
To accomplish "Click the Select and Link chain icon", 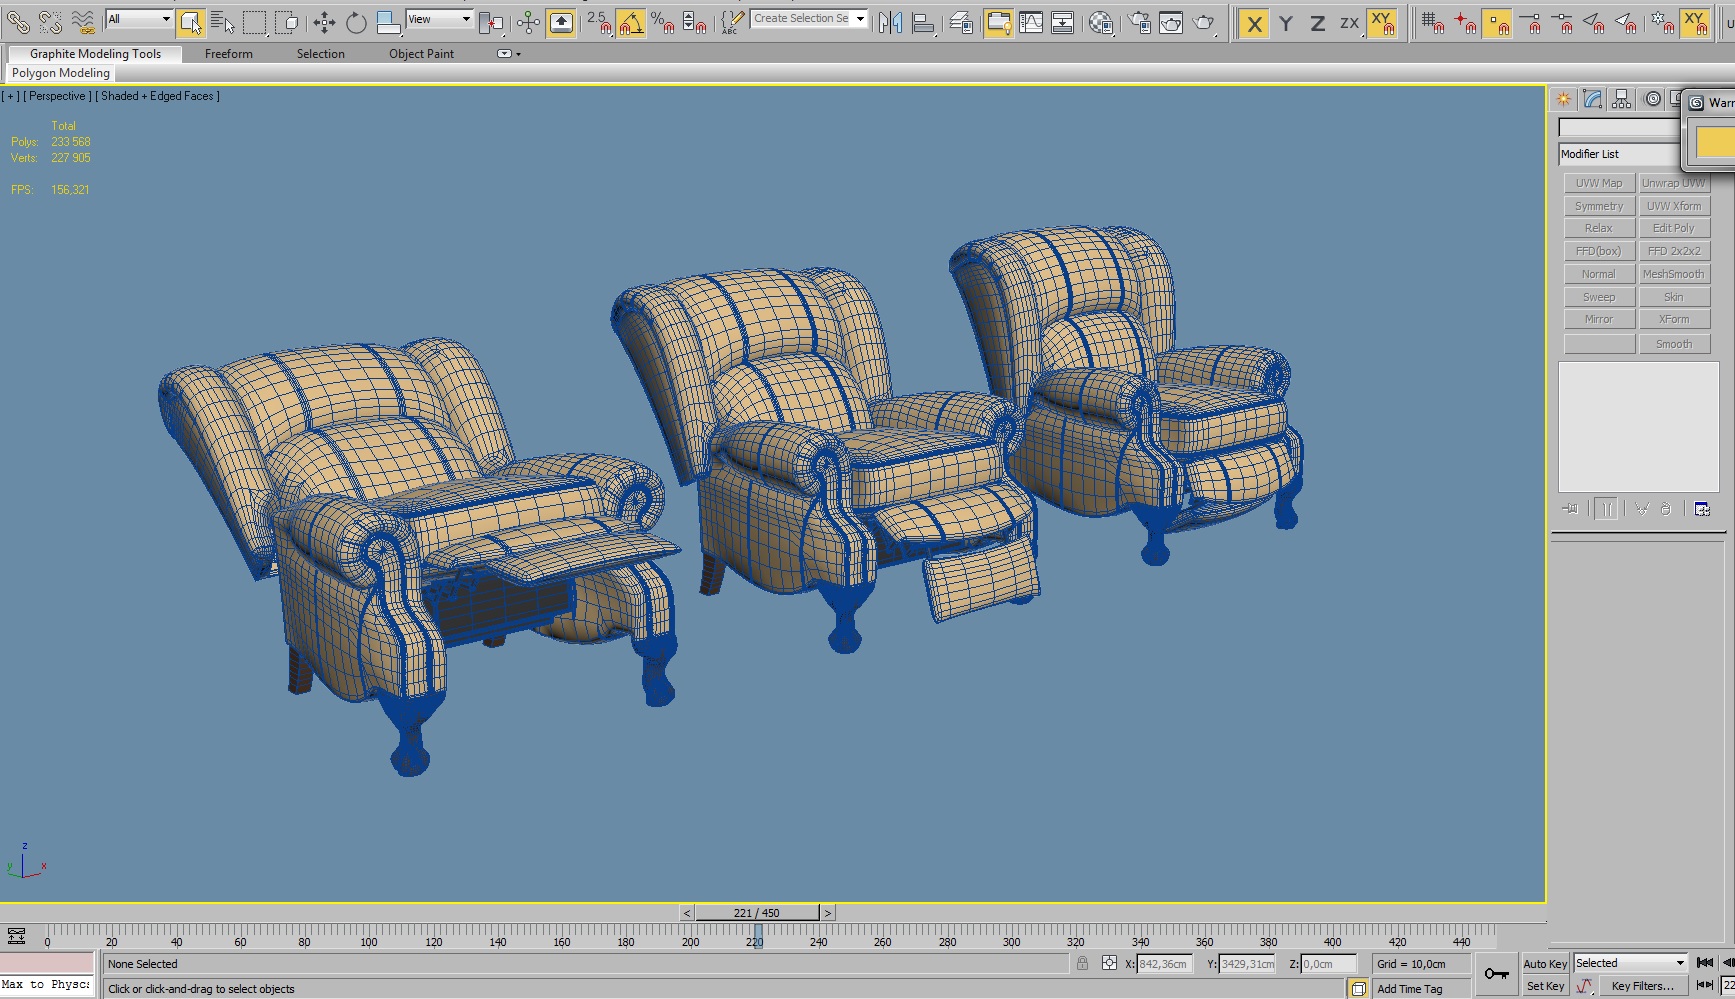I will [x=18, y=22].
